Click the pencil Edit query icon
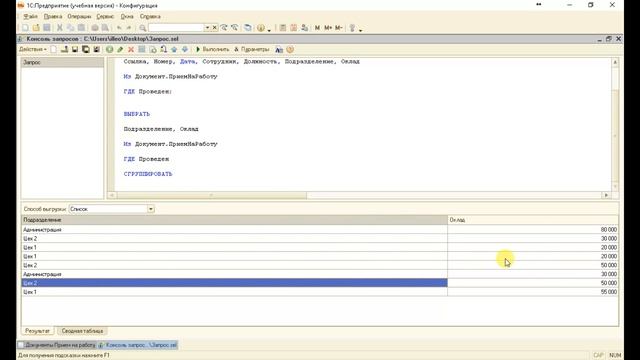The image size is (640, 360). pos(120,49)
